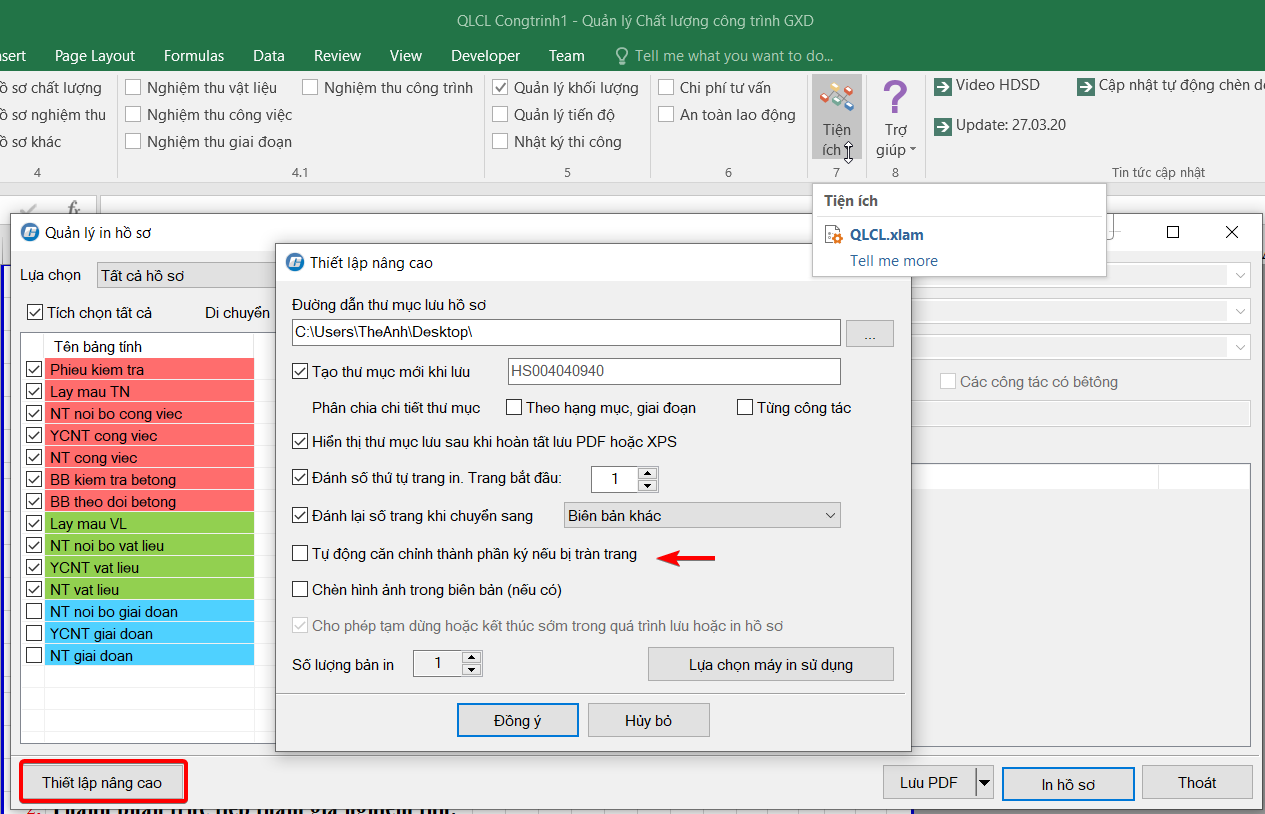This screenshot has height=814, width=1265.
Task: Switch to the Formulas ribbon tab
Action: coord(194,56)
